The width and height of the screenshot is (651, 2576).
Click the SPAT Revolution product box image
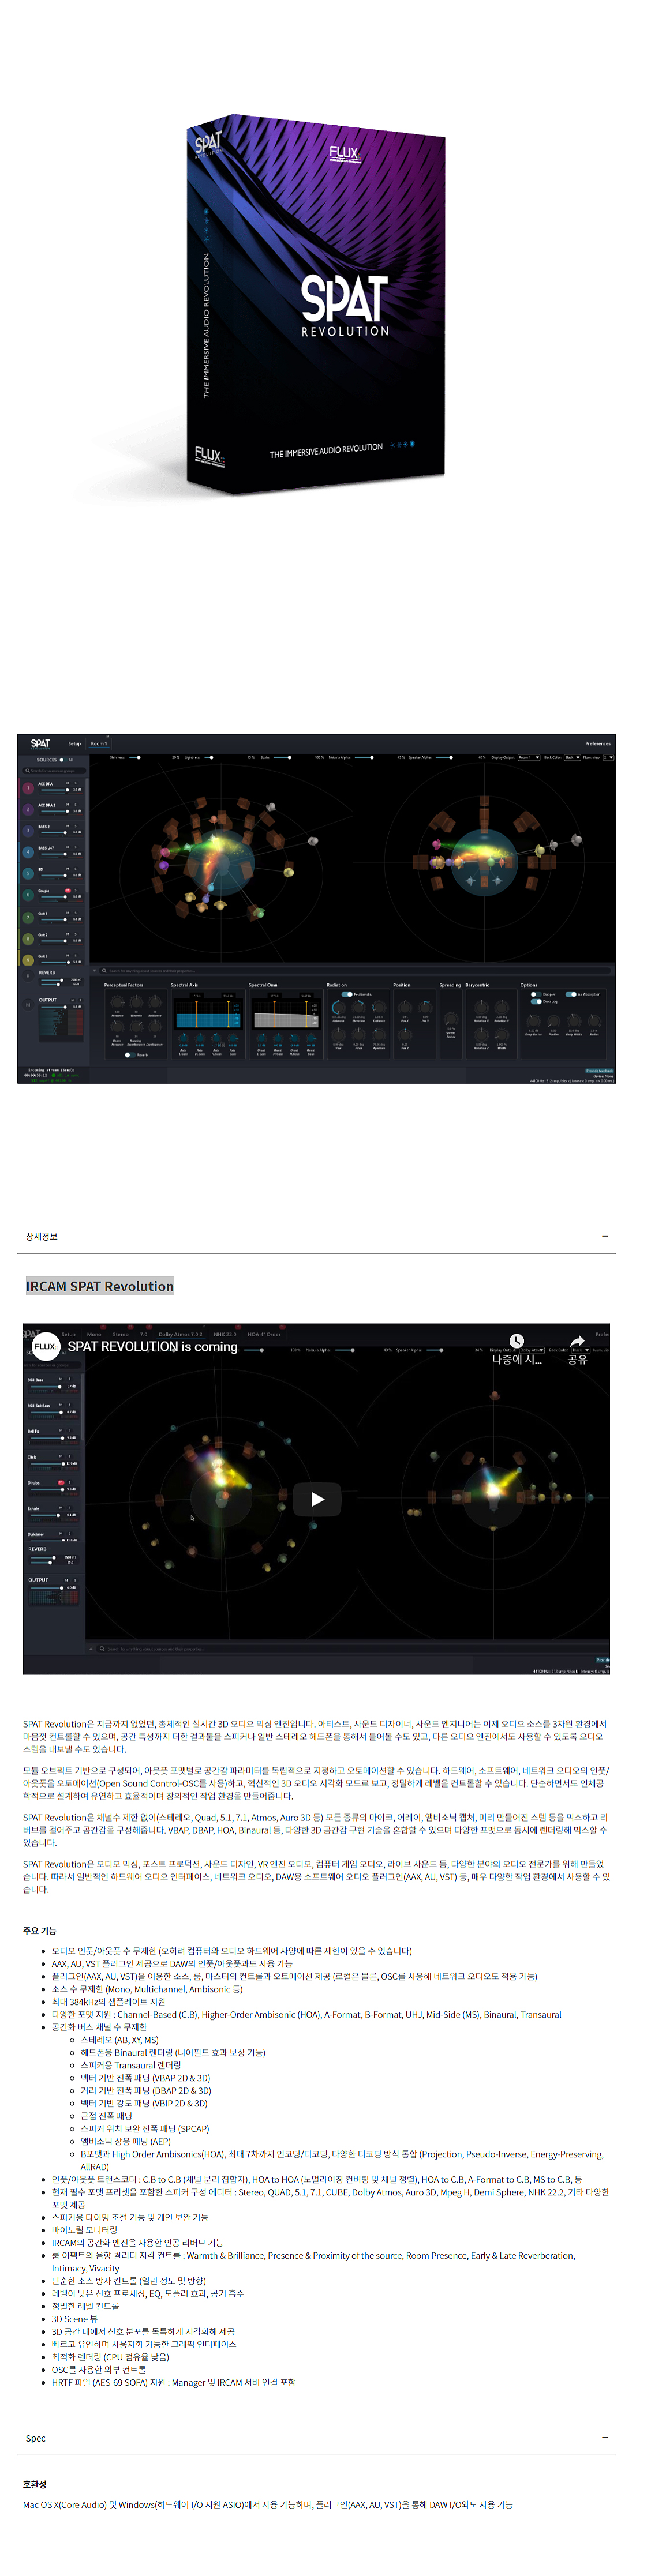point(317,304)
